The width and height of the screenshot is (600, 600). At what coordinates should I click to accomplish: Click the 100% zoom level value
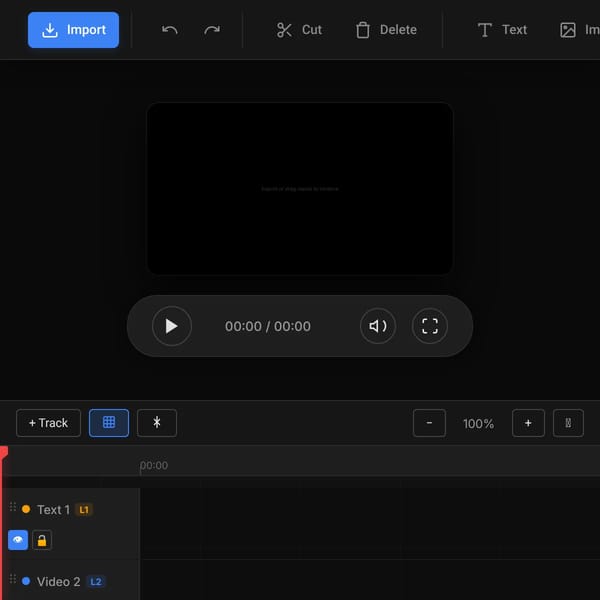[x=478, y=424]
